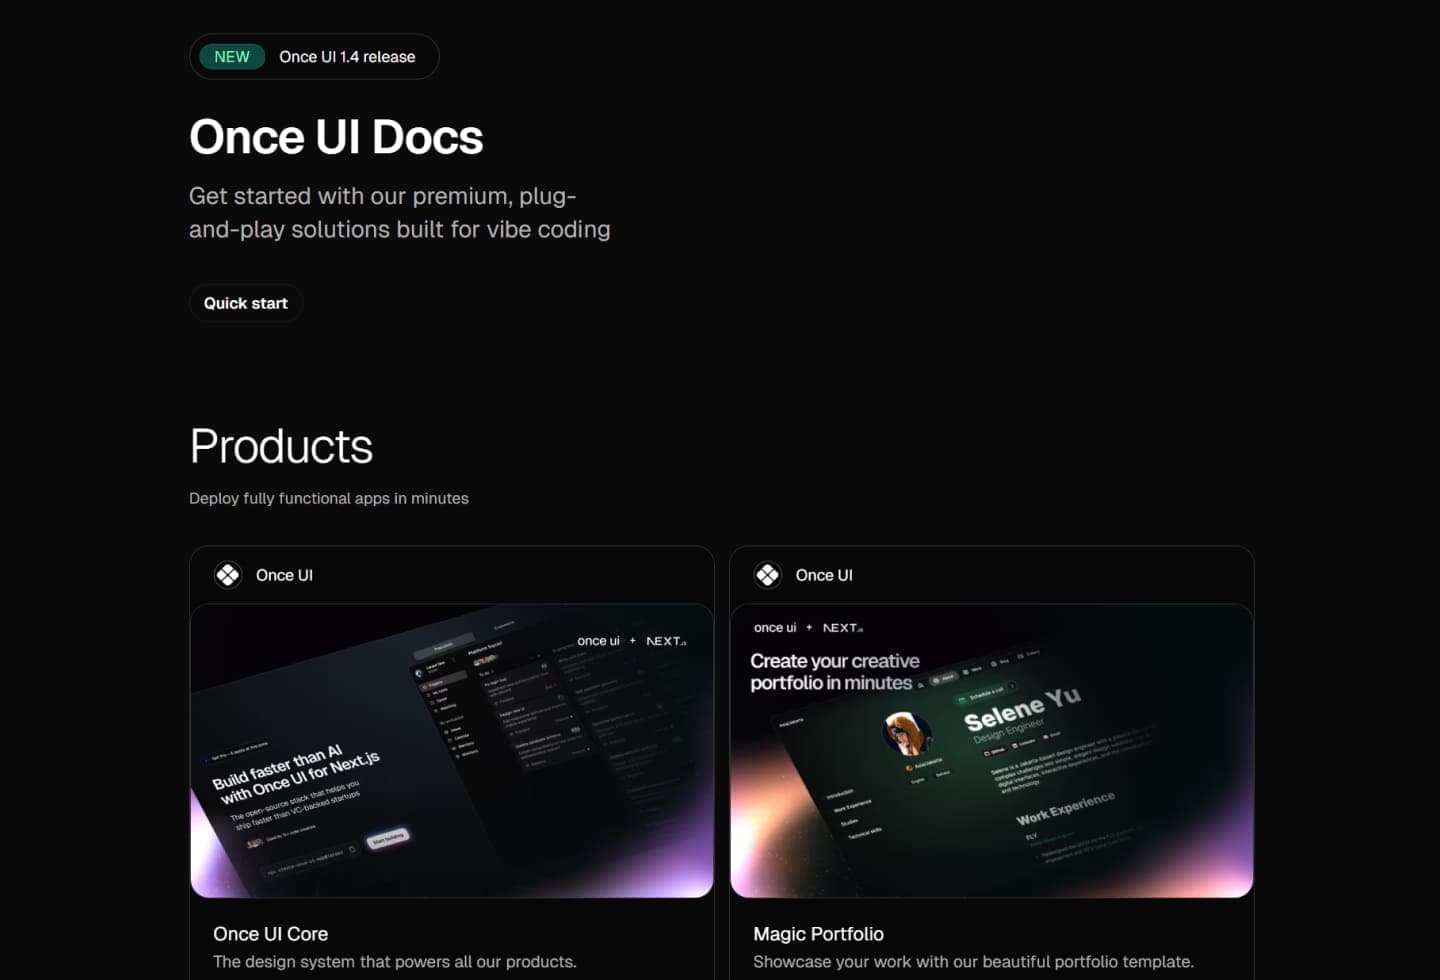Click 'The design system that powers all our products.' text
This screenshot has width=1440, height=980.
(395, 962)
